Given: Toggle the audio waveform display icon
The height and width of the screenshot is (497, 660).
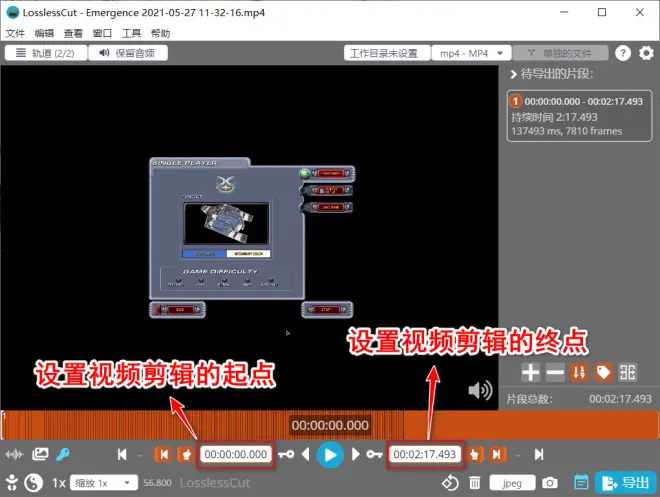Looking at the screenshot, I should (14, 454).
